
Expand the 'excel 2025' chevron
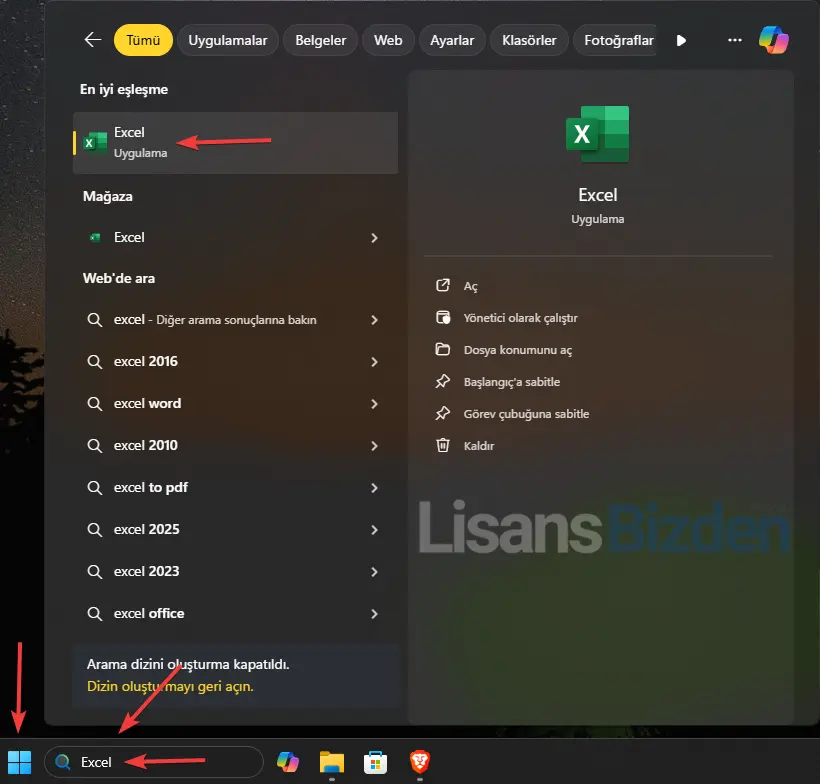tap(374, 530)
